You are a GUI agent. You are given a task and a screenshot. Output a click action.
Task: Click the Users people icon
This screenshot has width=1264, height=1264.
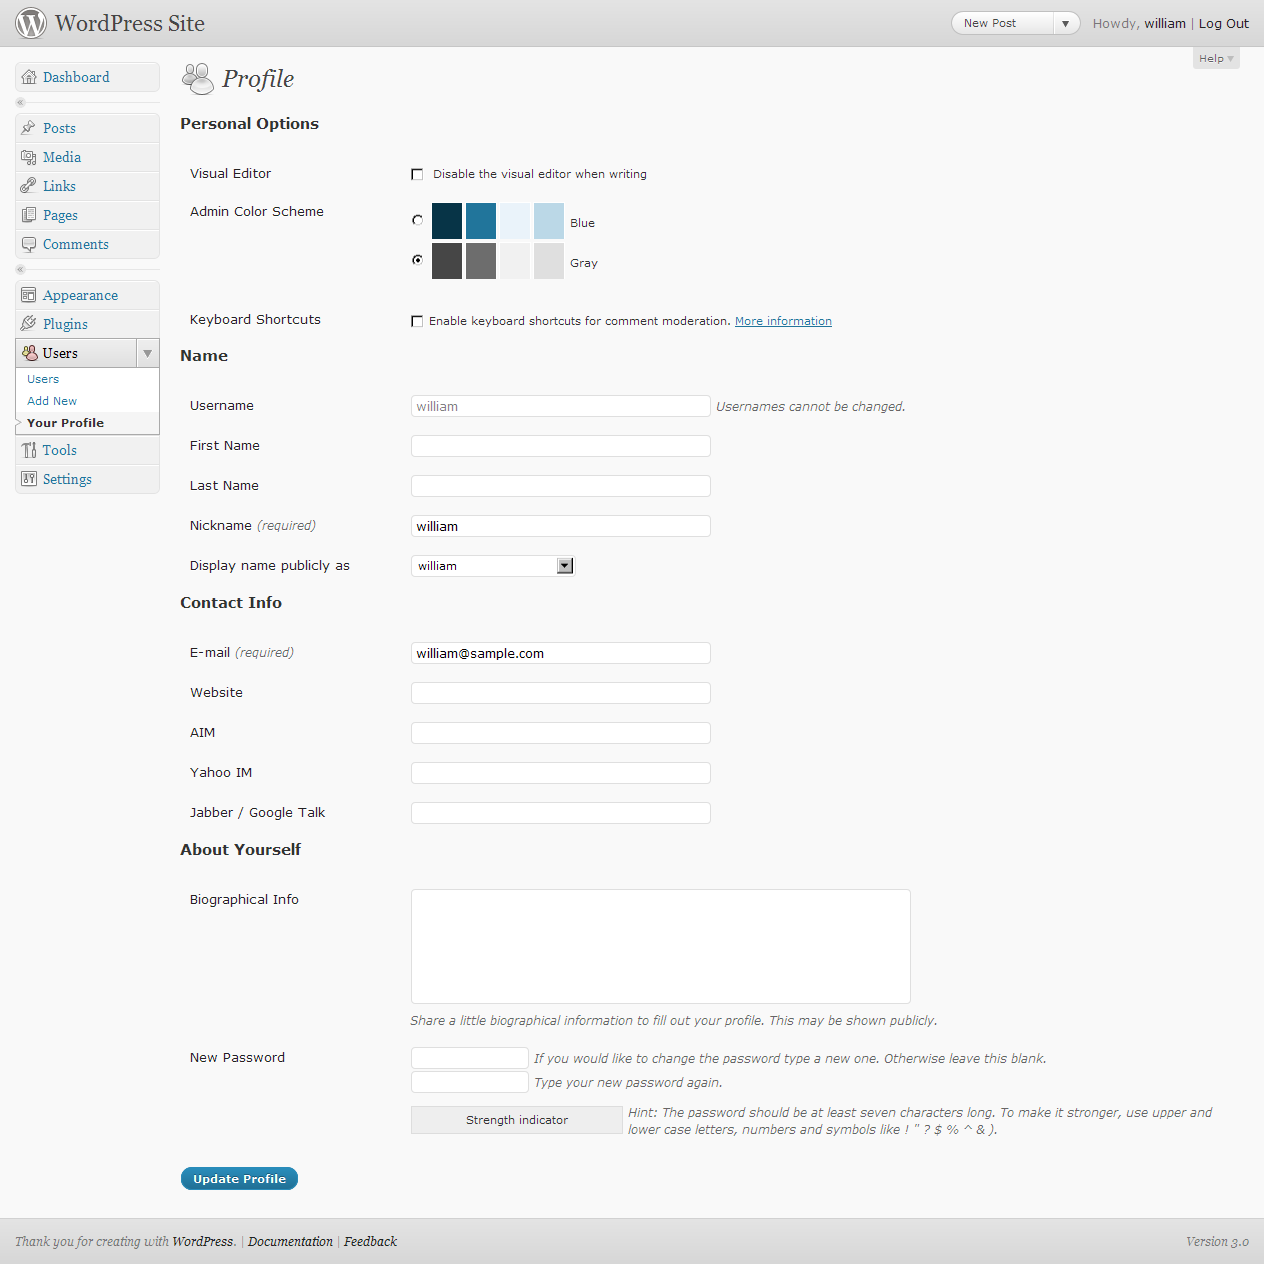click(30, 353)
